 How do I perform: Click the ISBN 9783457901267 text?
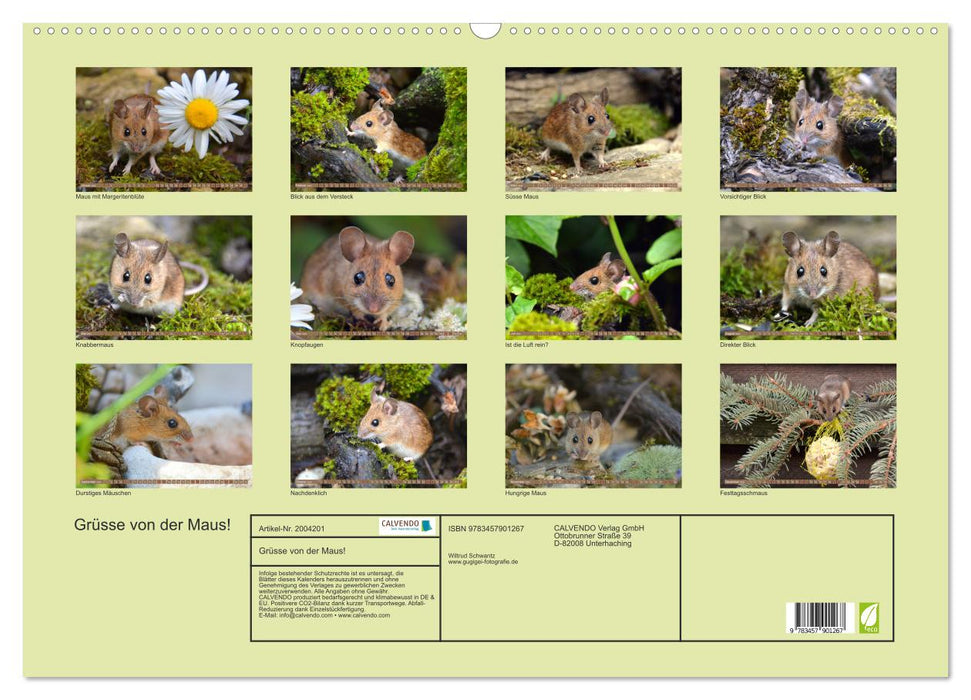486,529
